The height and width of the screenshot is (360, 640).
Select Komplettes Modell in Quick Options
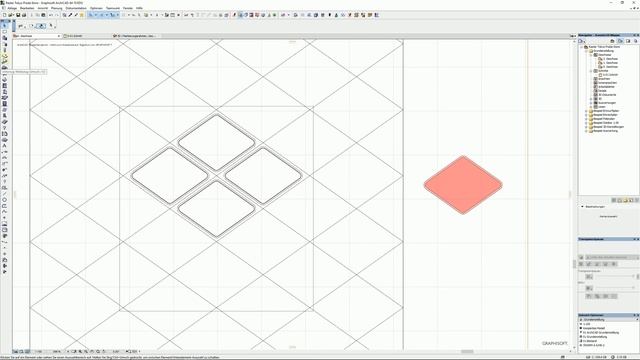pyautogui.click(x=593, y=328)
